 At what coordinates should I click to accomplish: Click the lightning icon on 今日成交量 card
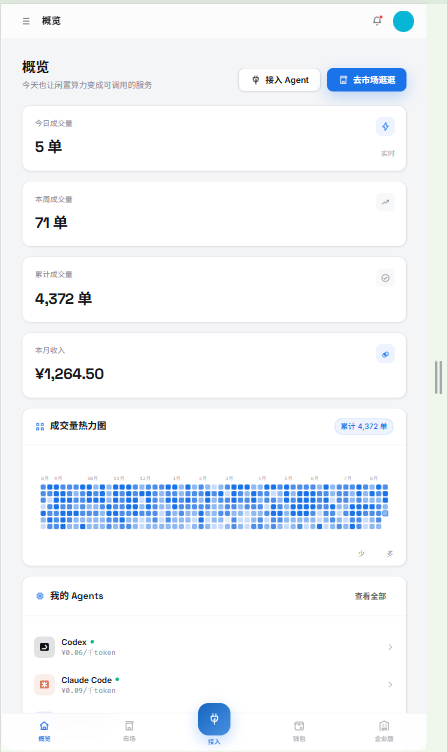tap(385, 127)
